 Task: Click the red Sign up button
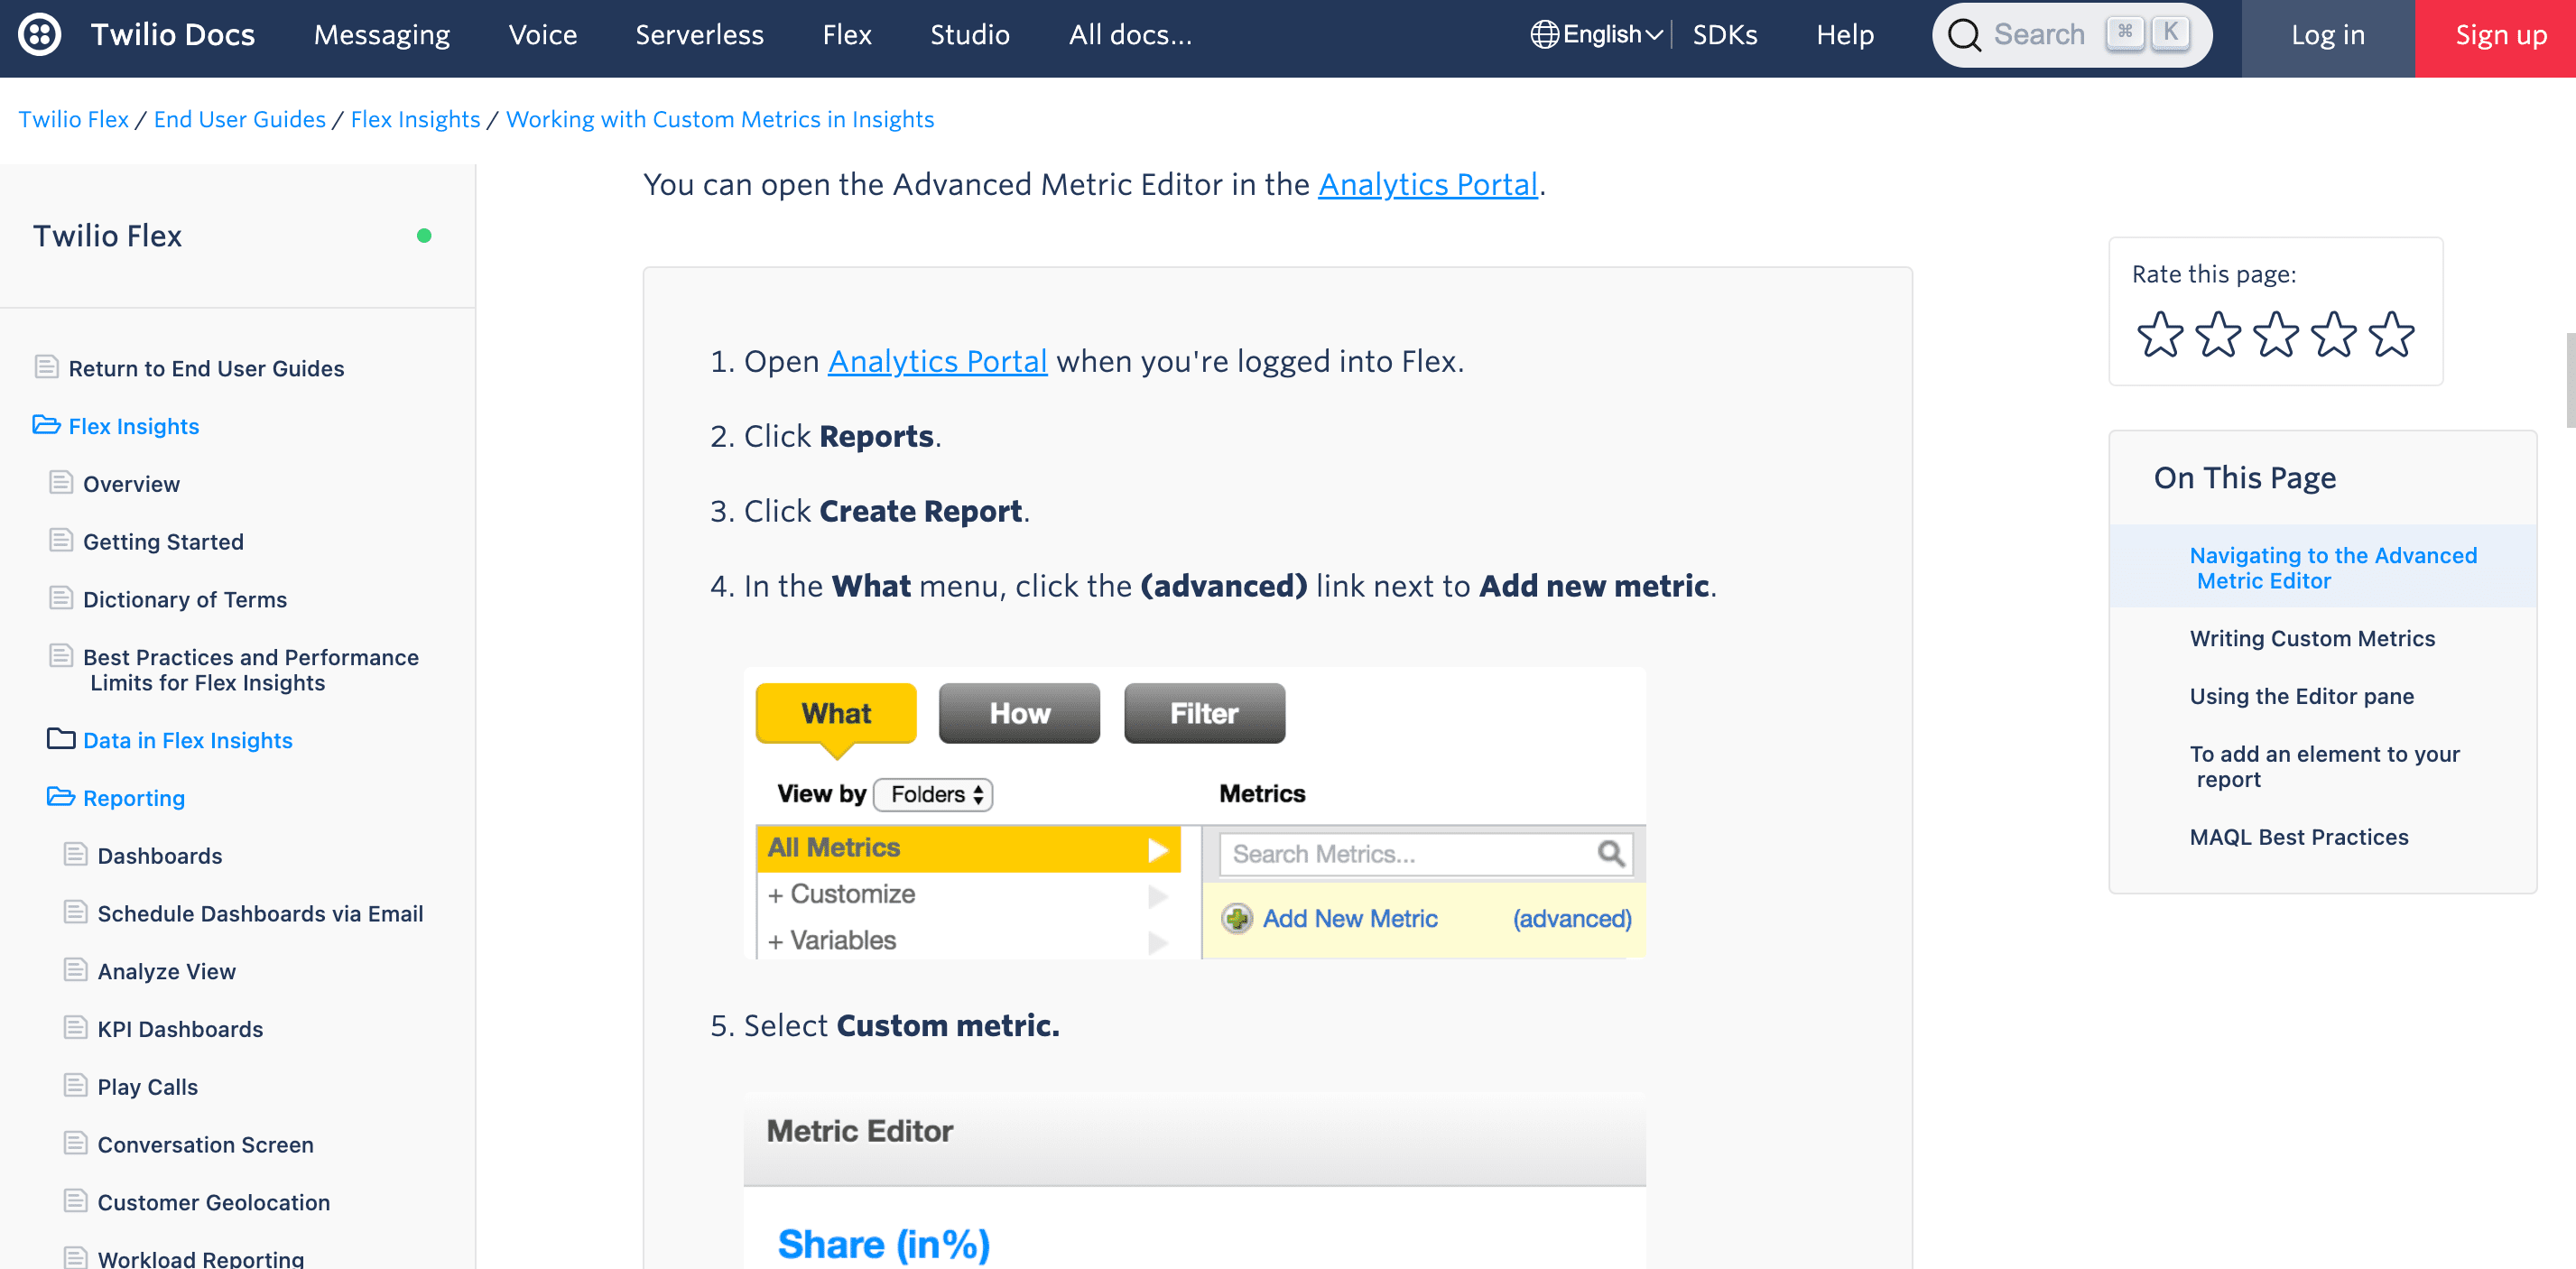(2496, 38)
